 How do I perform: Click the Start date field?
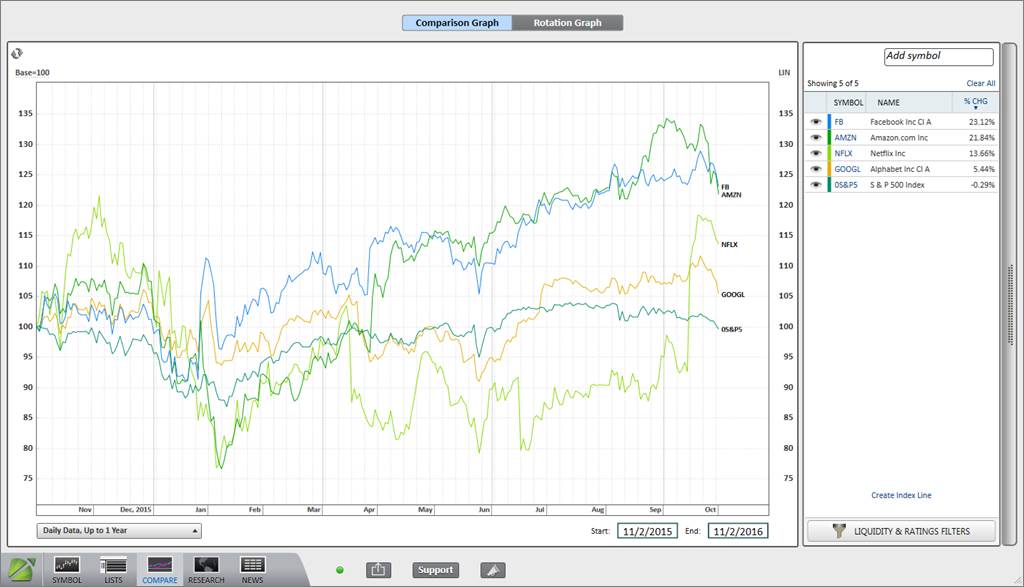647,531
